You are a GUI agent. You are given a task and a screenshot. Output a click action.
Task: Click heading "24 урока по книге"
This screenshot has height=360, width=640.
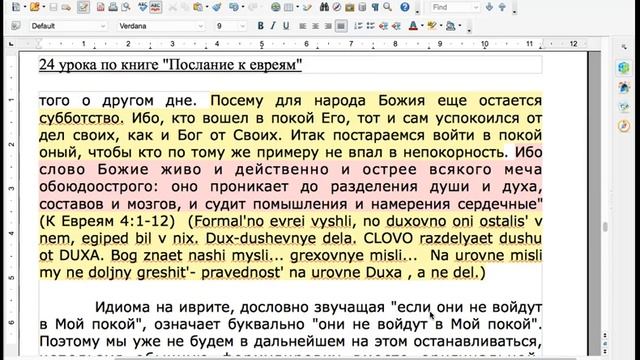(x=99, y=64)
